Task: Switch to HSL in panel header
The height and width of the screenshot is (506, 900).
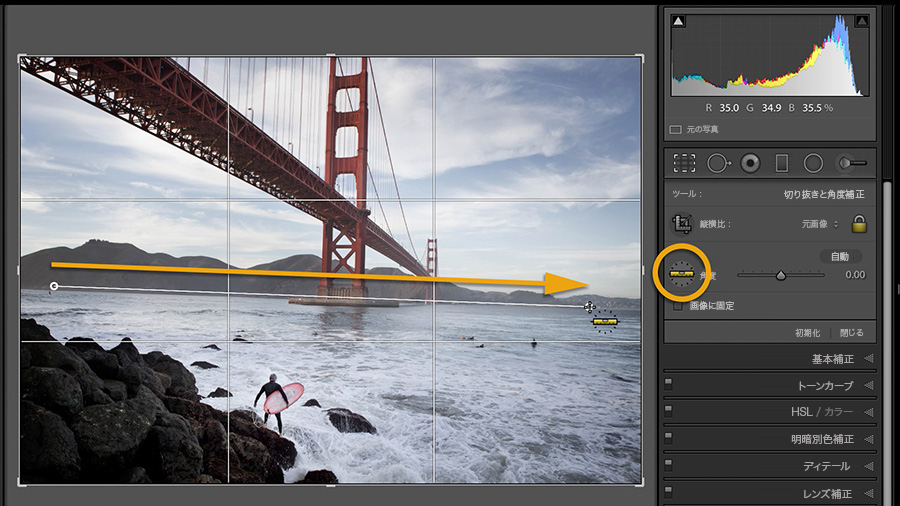Action: pos(801,412)
